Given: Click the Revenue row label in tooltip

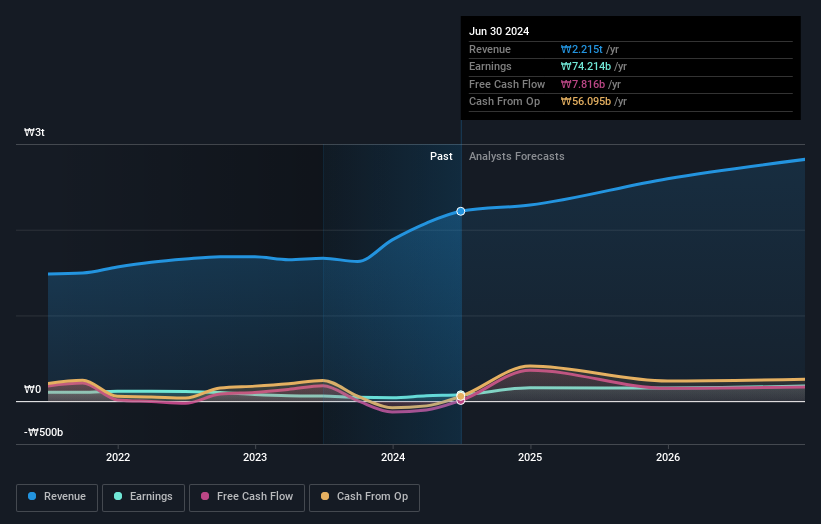Looking at the screenshot, I should (490, 49).
